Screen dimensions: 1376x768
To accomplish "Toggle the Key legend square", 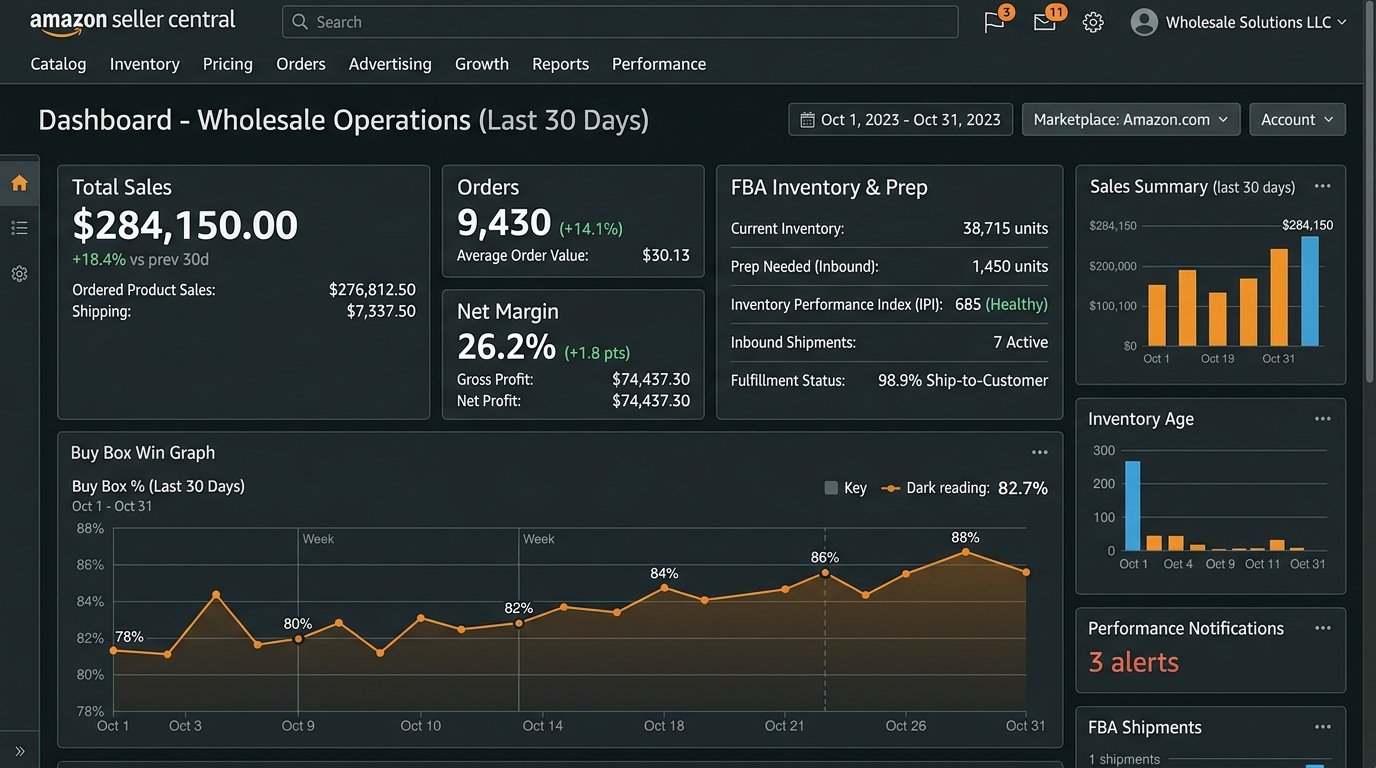I will pos(831,488).
